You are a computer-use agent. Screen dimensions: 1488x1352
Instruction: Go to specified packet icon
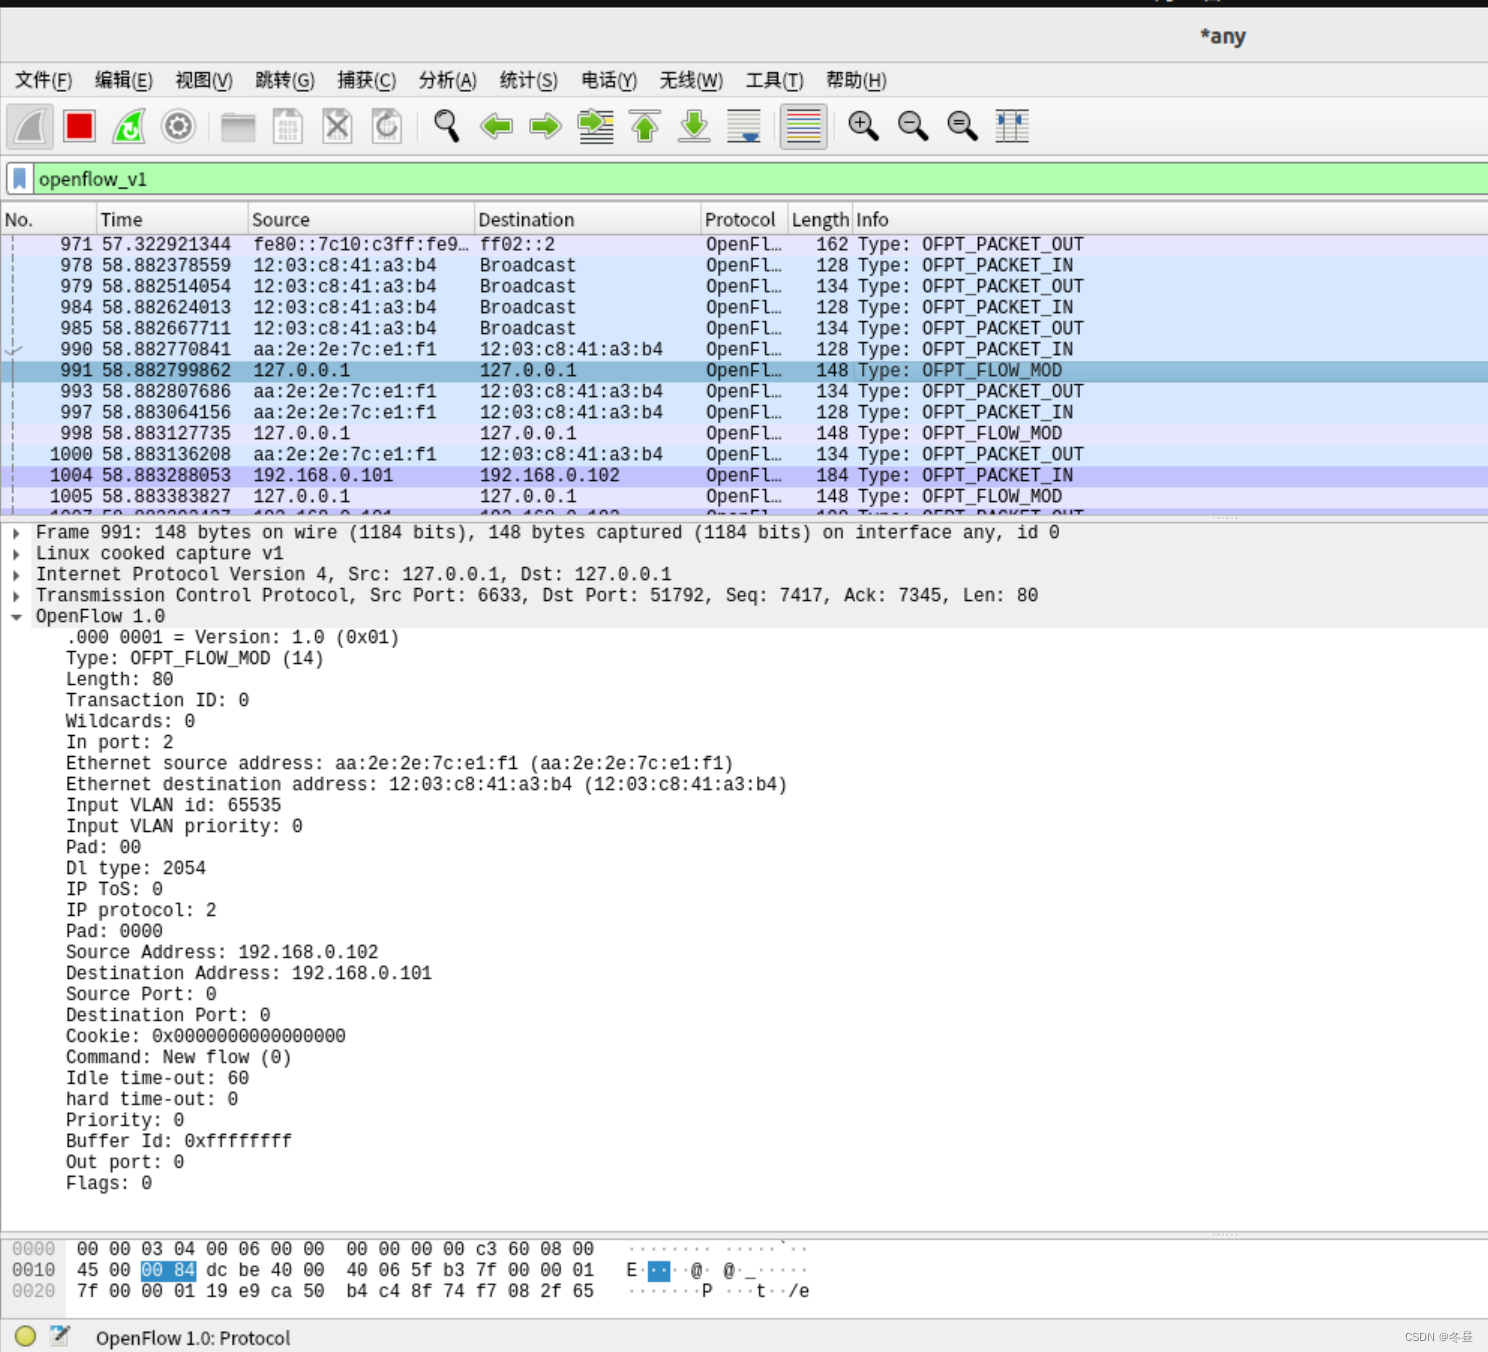tap(596, 126)
